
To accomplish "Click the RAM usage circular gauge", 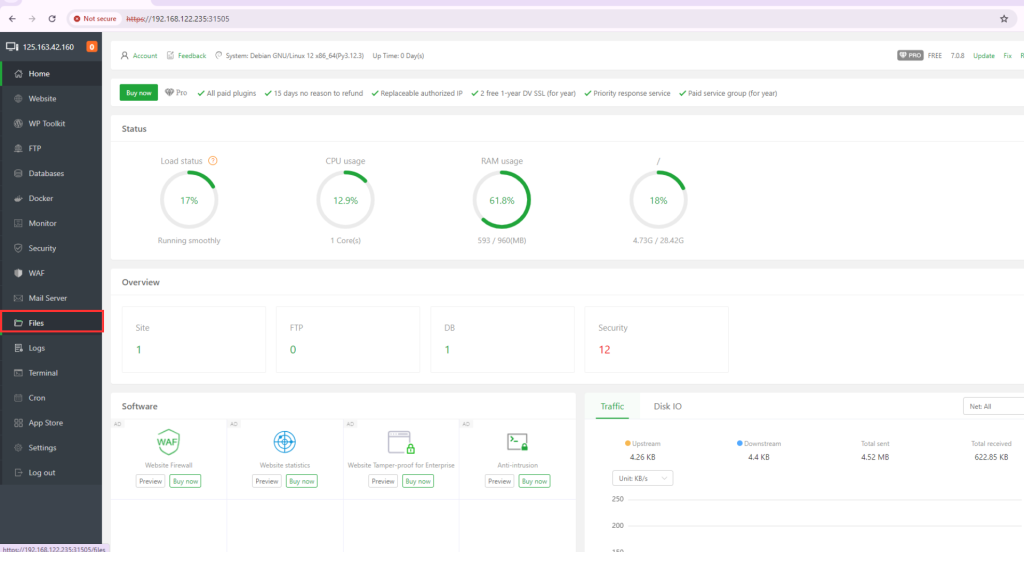I will tap(502, 200).
